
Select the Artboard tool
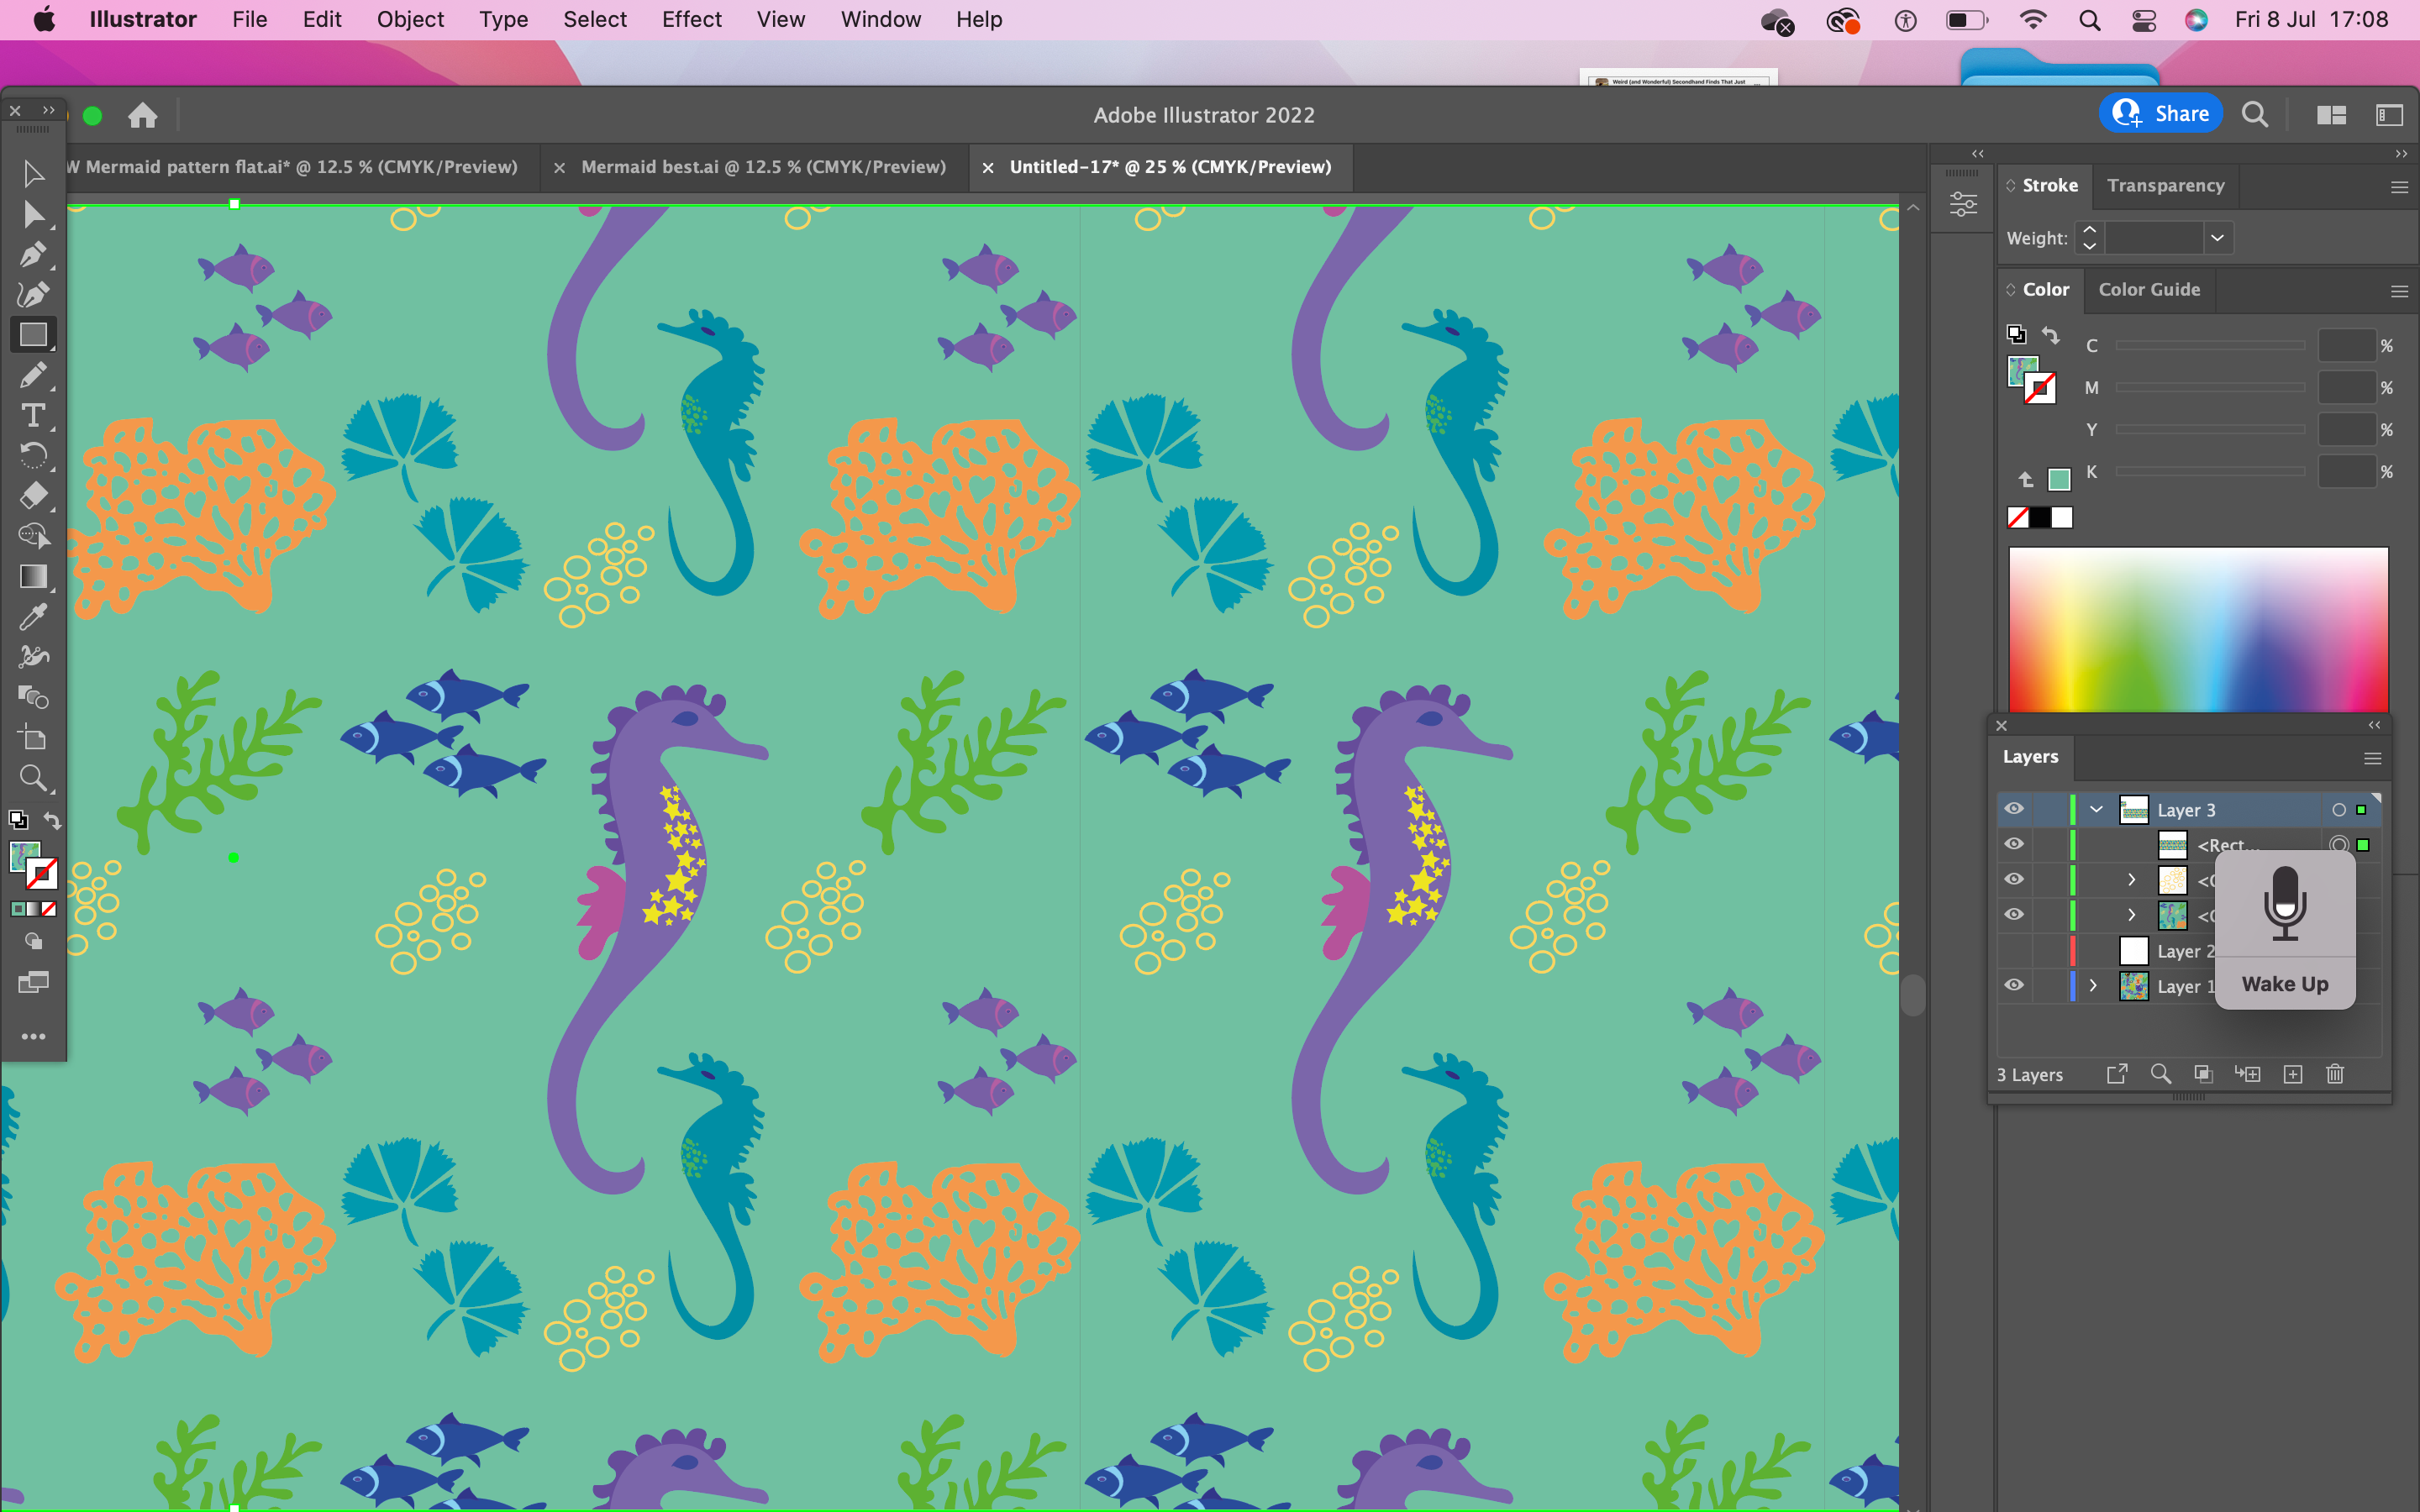[33, 738]
